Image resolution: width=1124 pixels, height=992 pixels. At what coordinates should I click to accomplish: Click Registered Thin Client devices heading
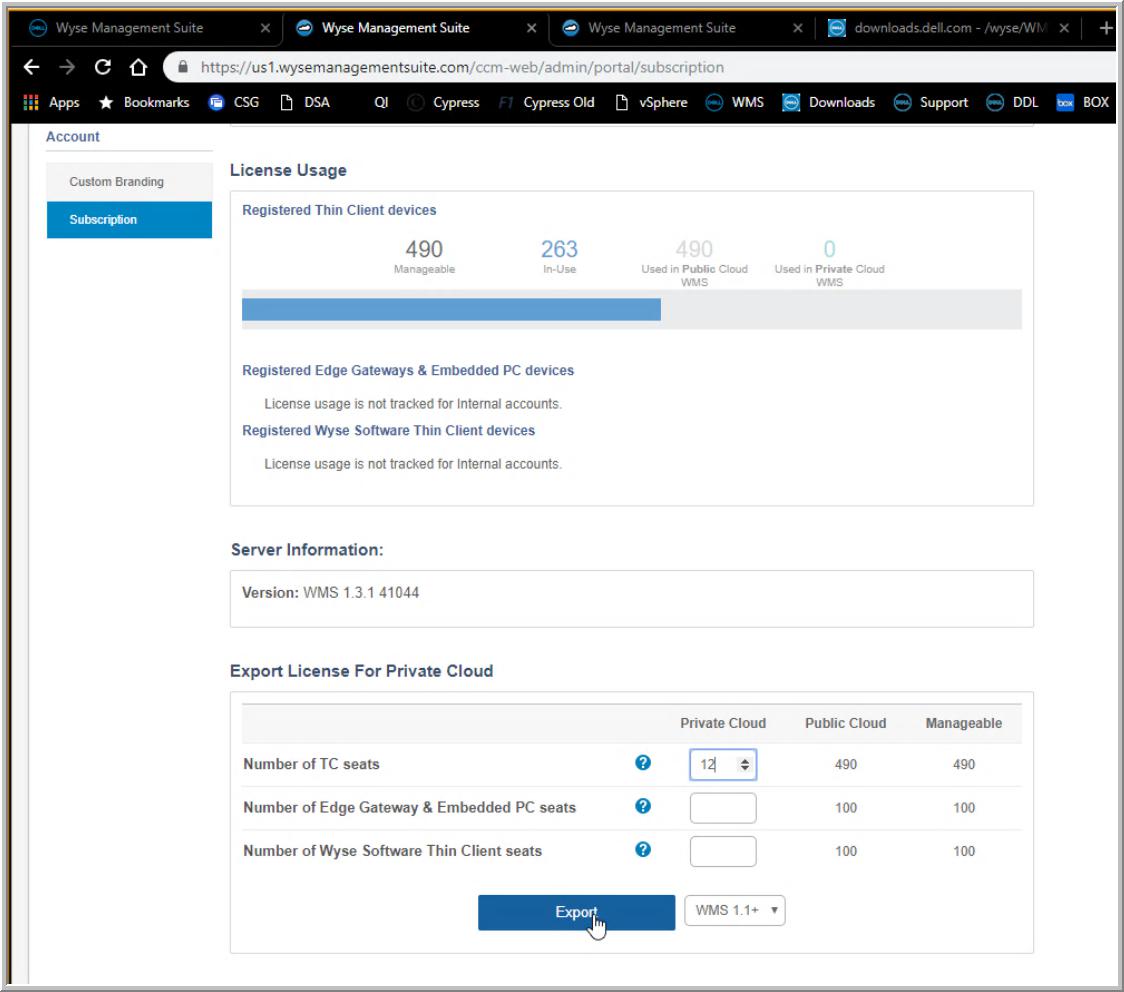[339, 210]
